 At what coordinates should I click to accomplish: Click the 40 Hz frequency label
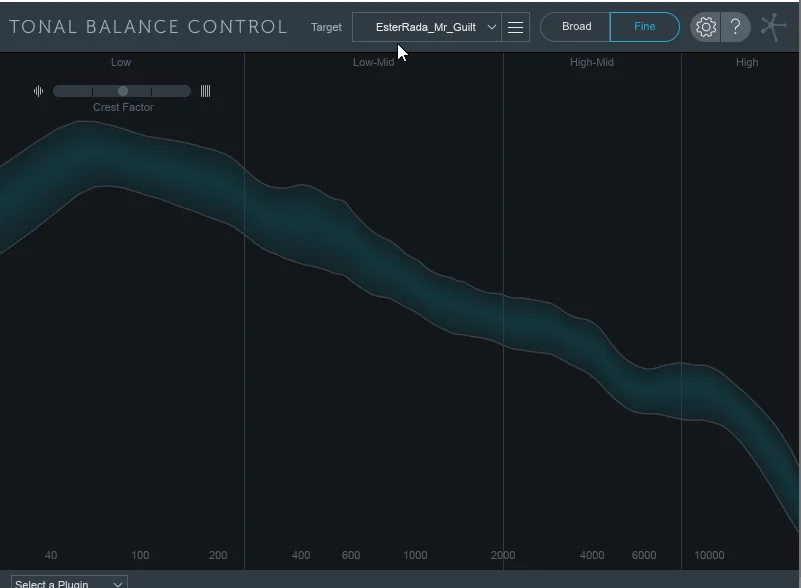tap(51, 555)
